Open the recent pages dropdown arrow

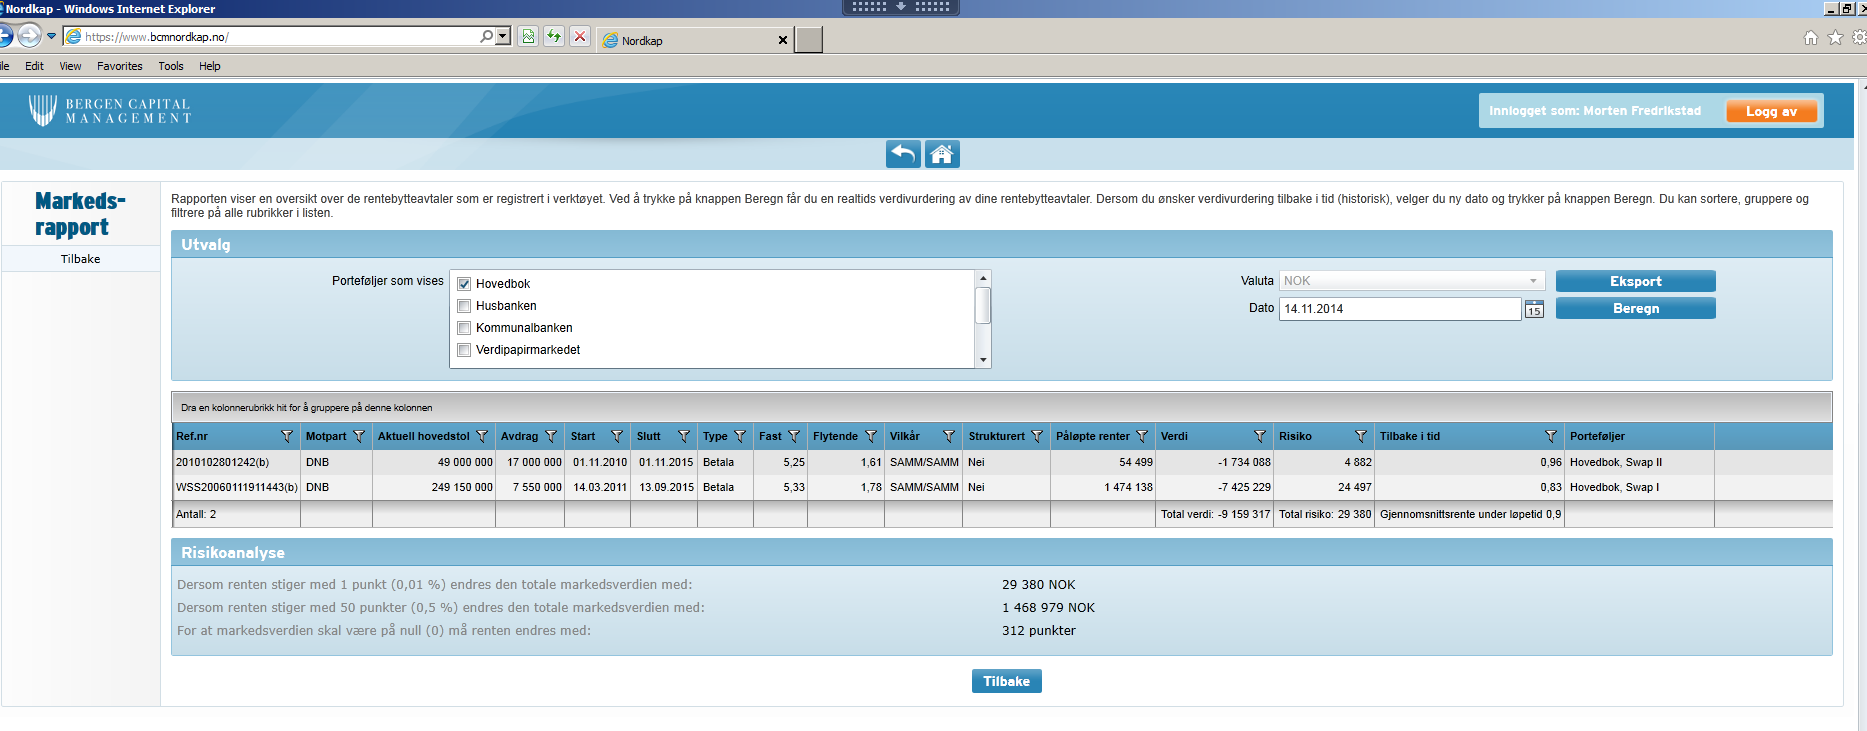[x=51, y=37]
